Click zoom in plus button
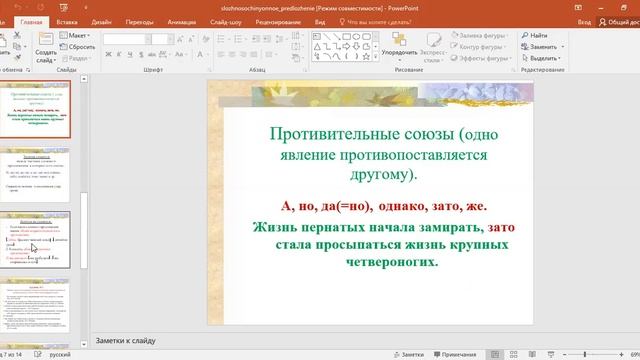Screen dimensions: 640x360 coord(621,355)
